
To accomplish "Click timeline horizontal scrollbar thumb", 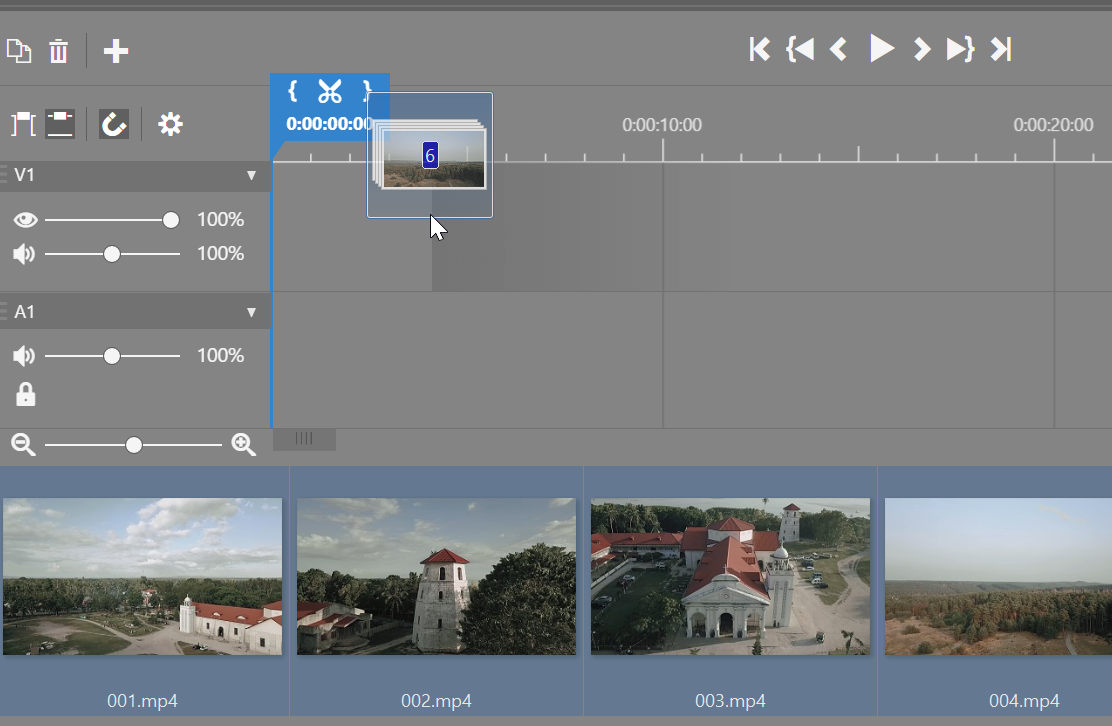I will [304, 440].
